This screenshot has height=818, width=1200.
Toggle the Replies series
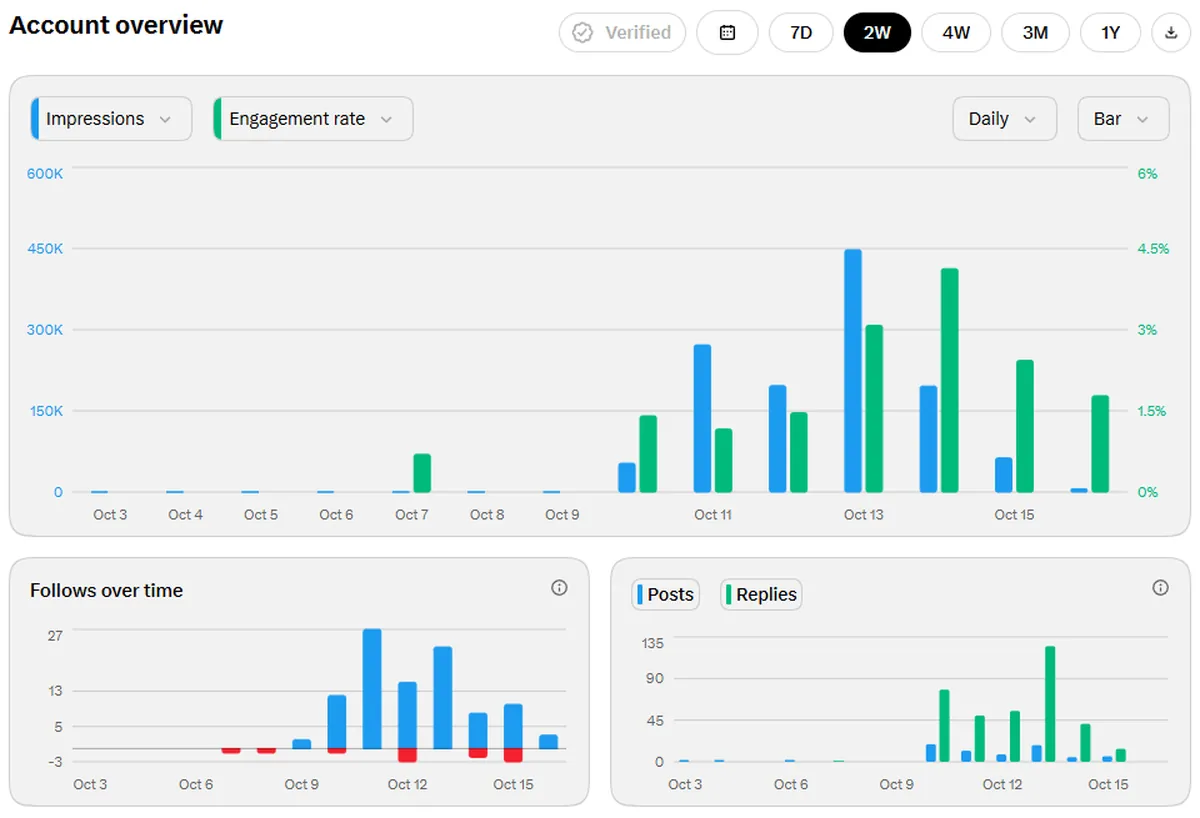click(x=761, y=594)
